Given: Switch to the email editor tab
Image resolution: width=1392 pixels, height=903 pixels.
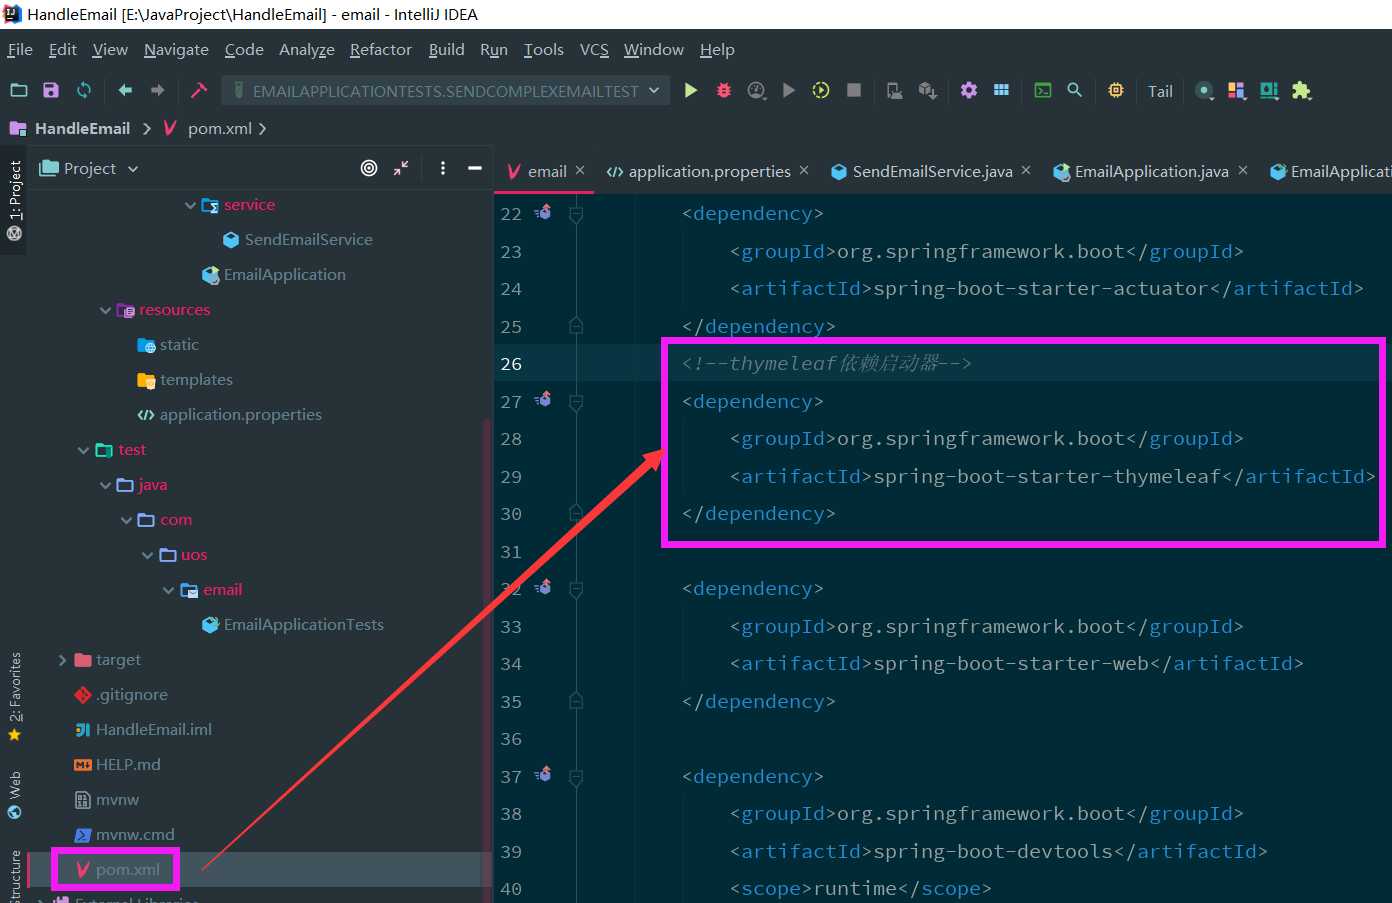Looking at the screenshot, I should click(546, 171).
